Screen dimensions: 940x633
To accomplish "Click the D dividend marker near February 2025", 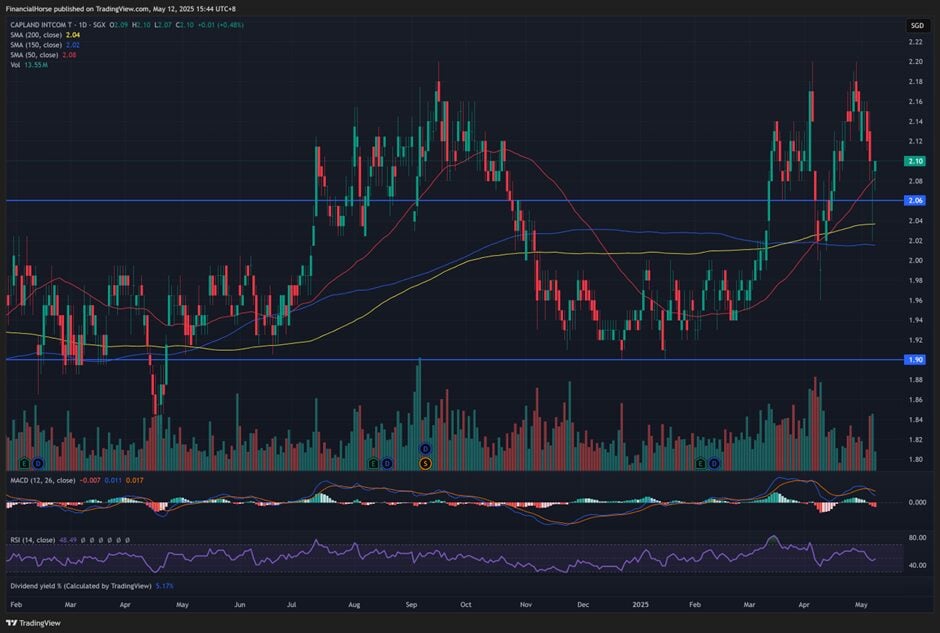I will [x=715, y=464].
